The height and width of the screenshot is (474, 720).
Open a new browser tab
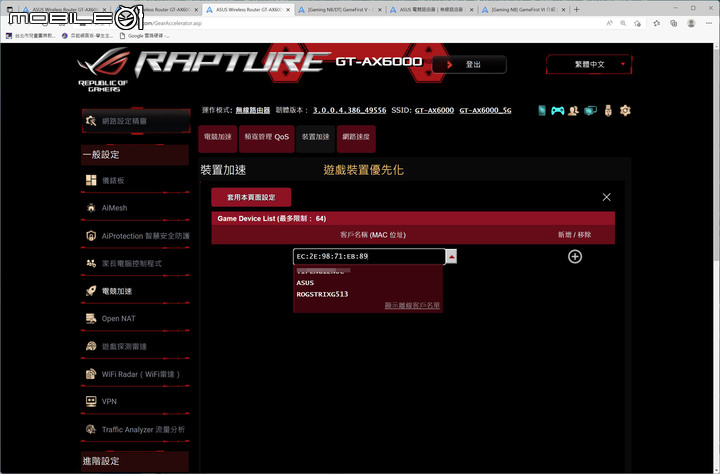[x=577, y=9]
